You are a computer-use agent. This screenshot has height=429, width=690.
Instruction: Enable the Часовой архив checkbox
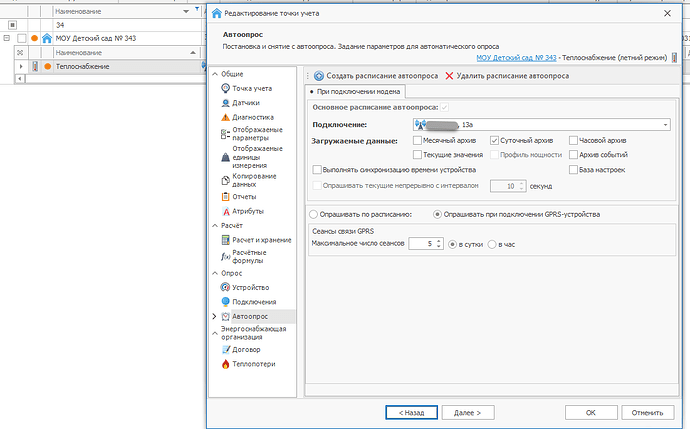572,141
